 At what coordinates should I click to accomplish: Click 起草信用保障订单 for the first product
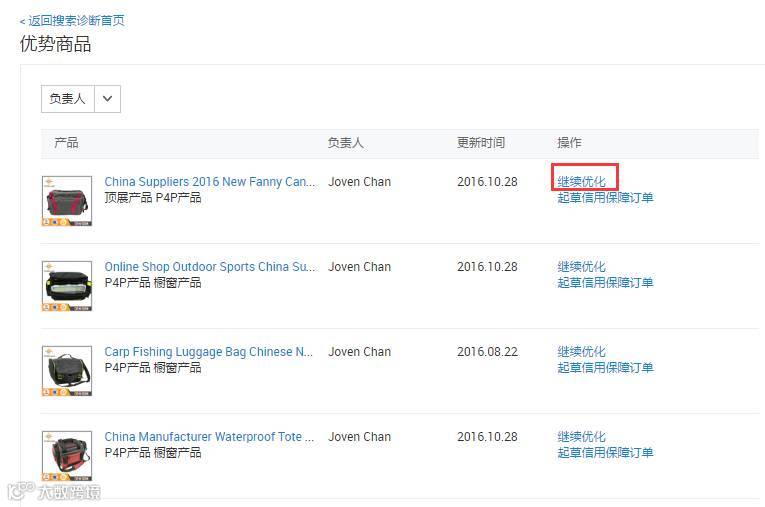click(x=605, y=198)
